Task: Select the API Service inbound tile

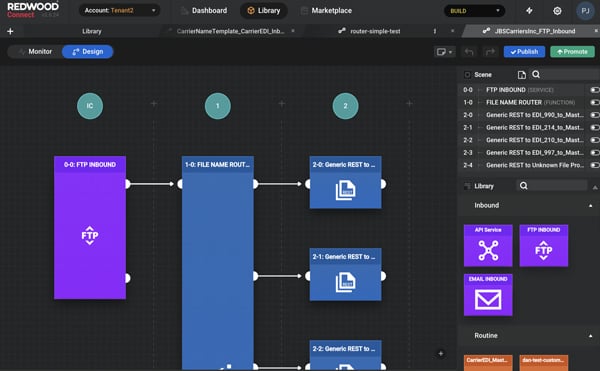Action: pos(488,246)
